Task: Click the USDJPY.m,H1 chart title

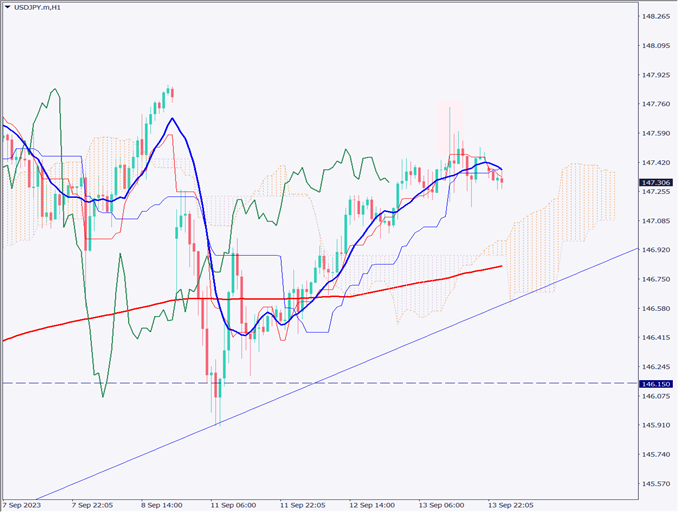Action: (42, 8)
